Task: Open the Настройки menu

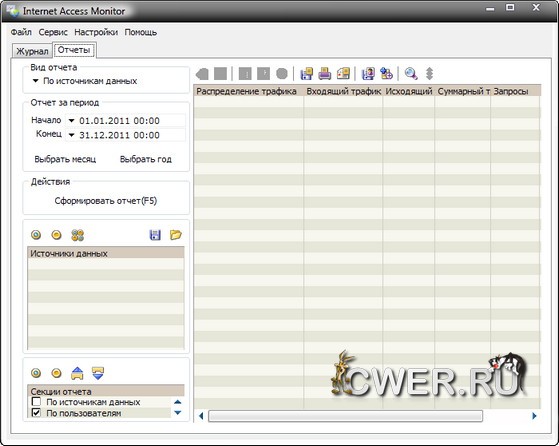Action: (x=96, y=32)
